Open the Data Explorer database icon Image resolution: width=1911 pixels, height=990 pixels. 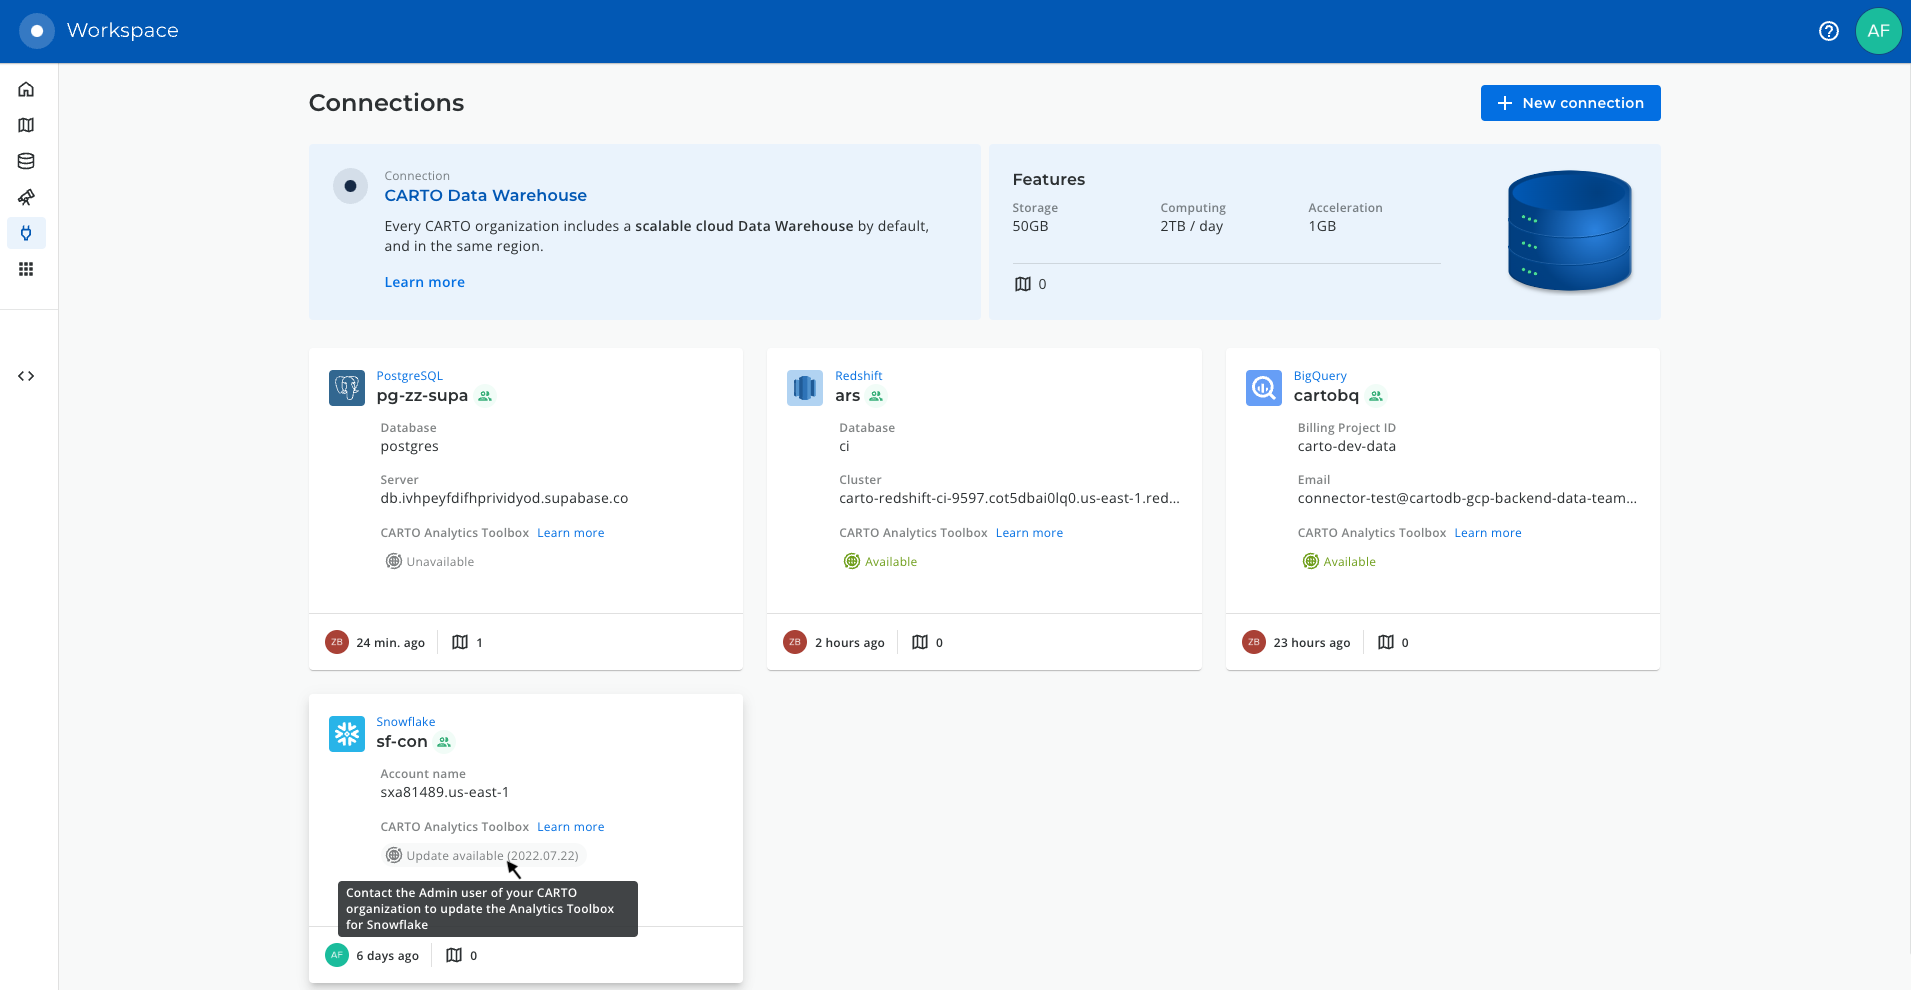[26, 161]
